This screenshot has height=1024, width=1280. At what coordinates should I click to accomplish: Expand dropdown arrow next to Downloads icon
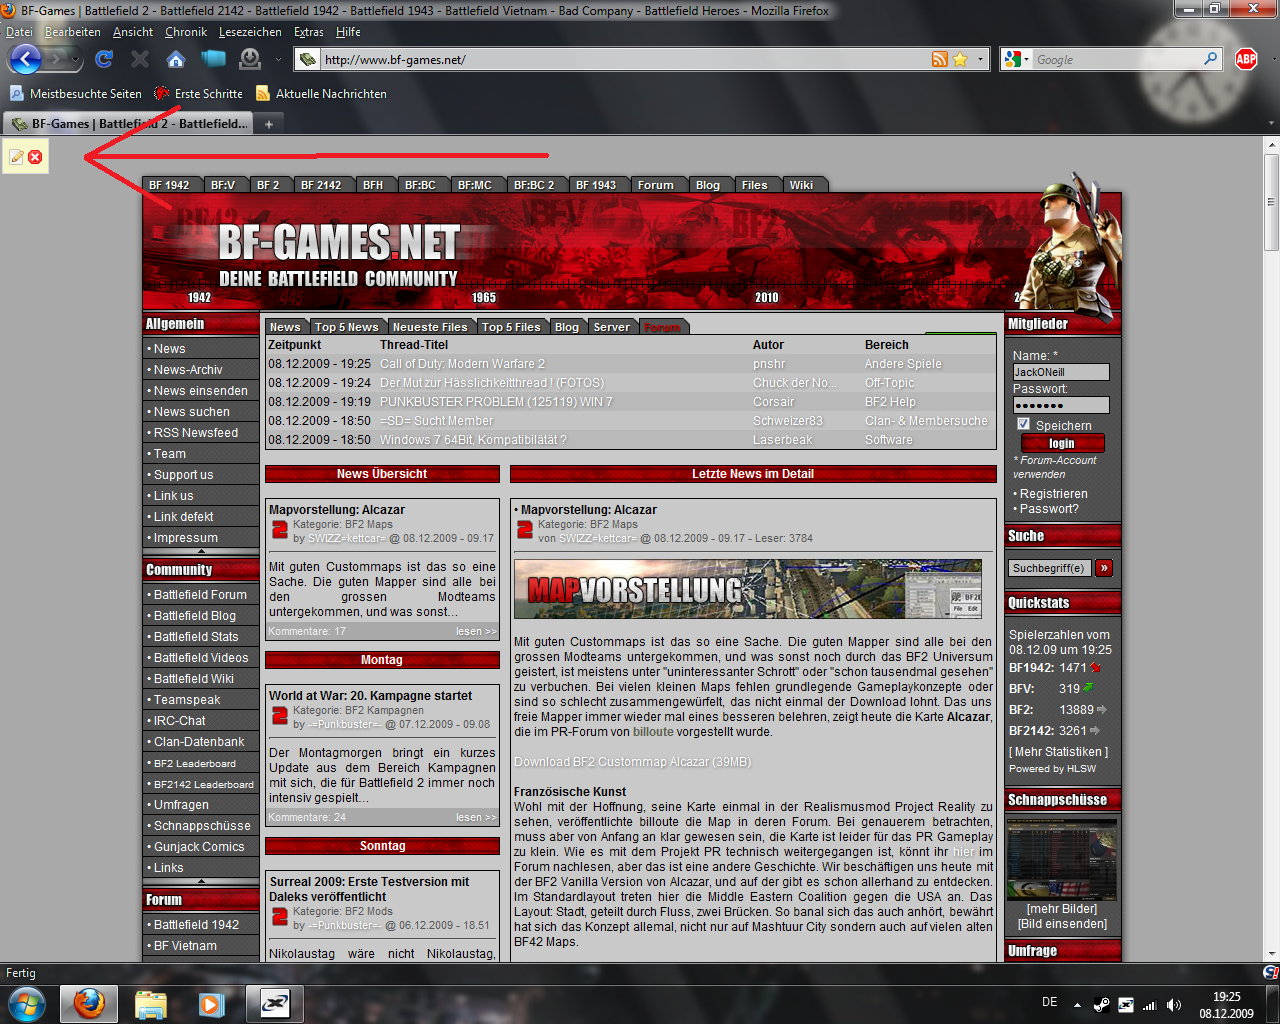(278, 60)
